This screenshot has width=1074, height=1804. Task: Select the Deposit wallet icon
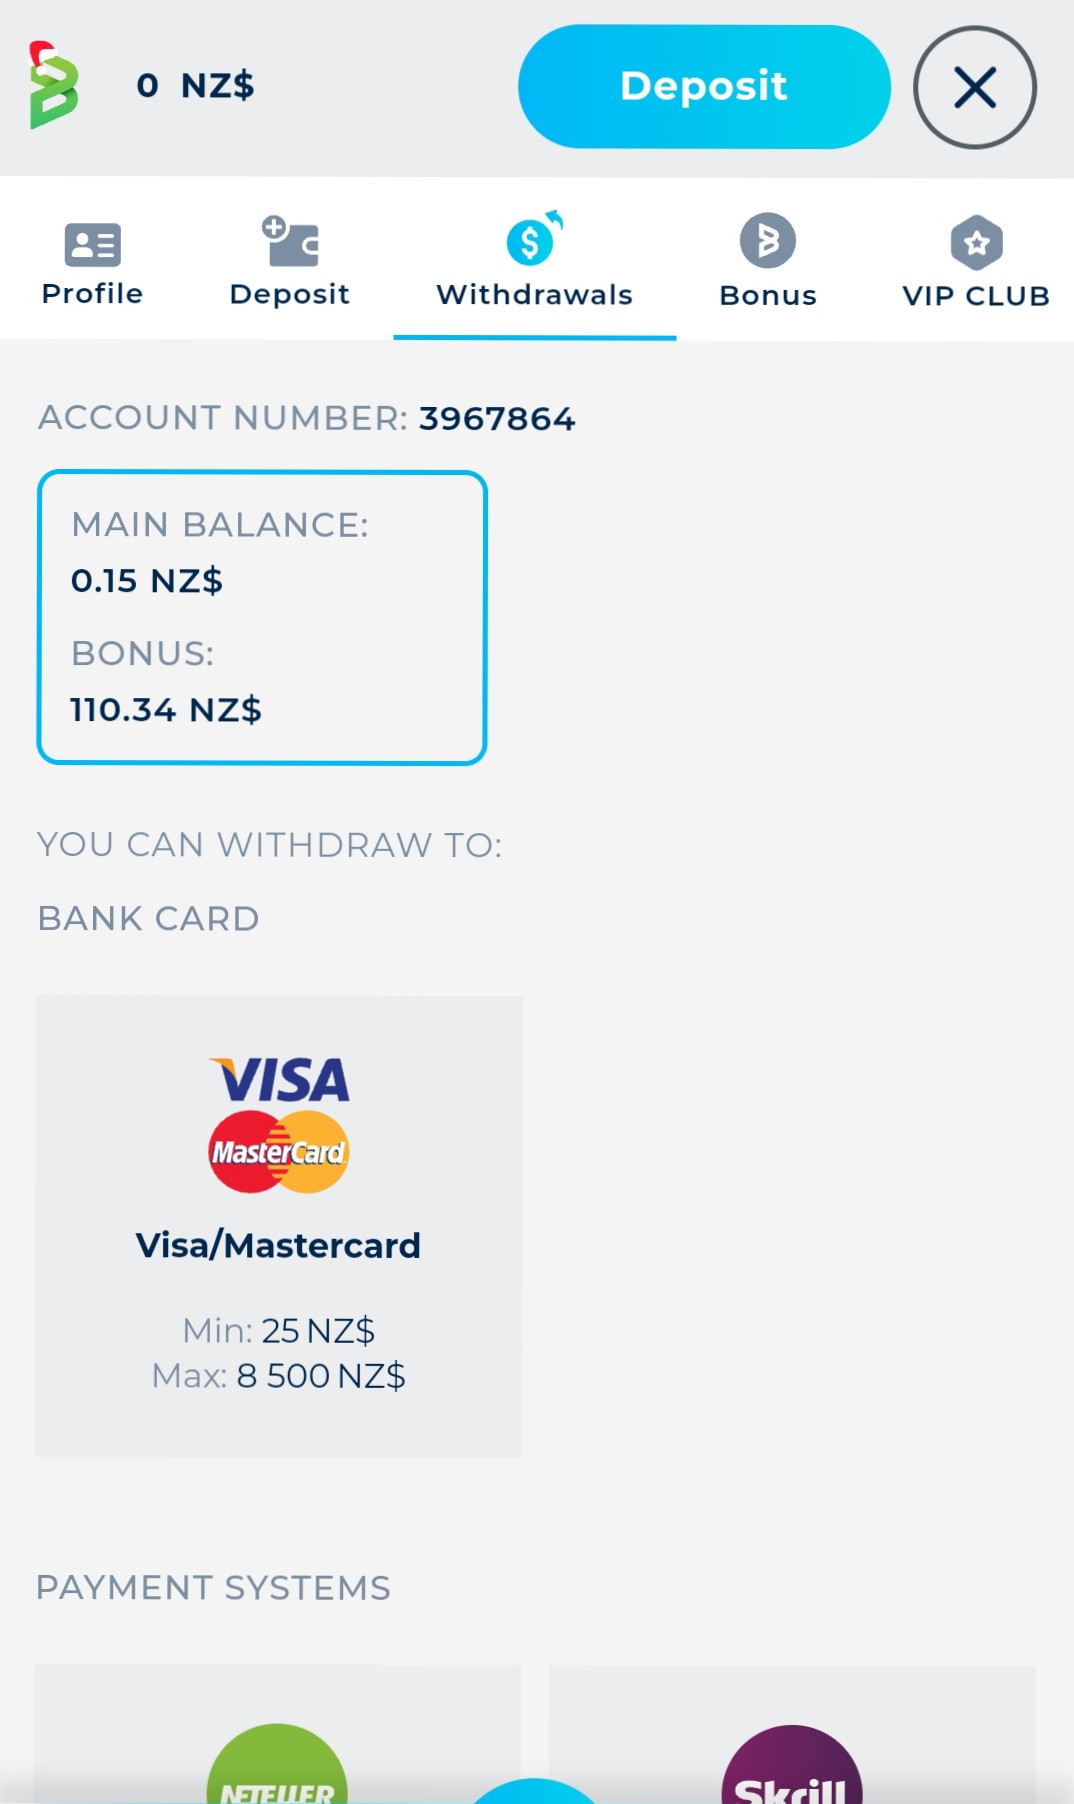(290, 241)
